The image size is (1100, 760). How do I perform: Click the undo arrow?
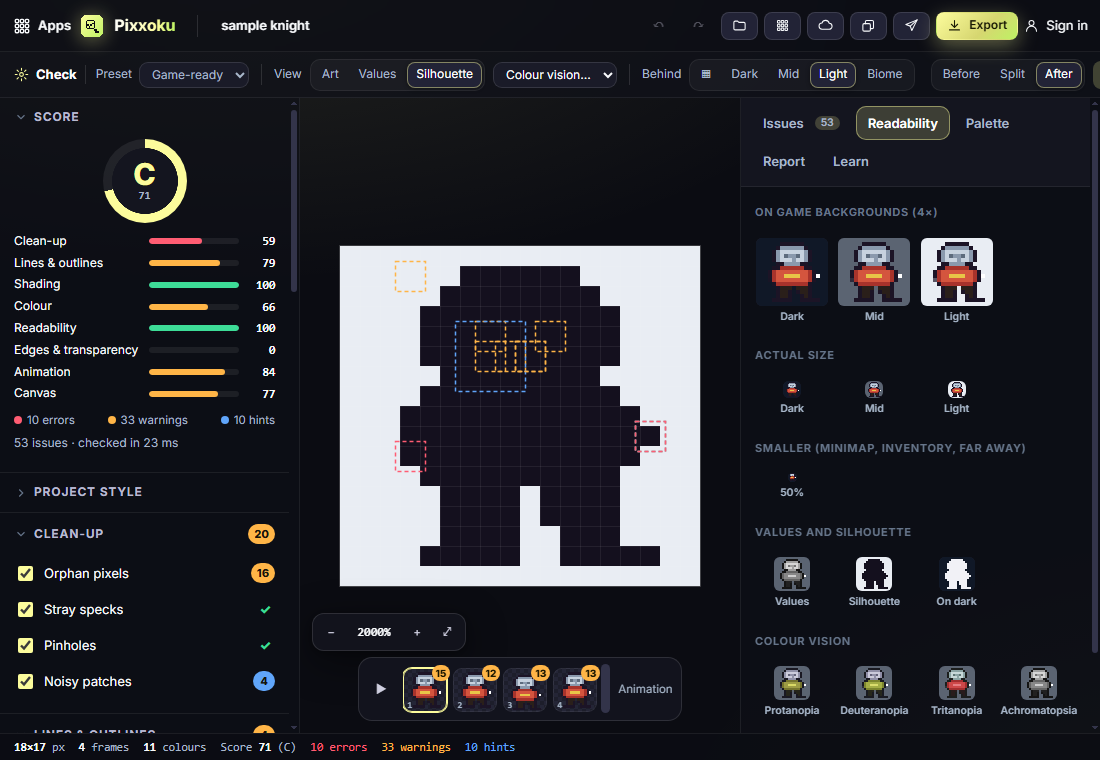(x=658, y=25)
